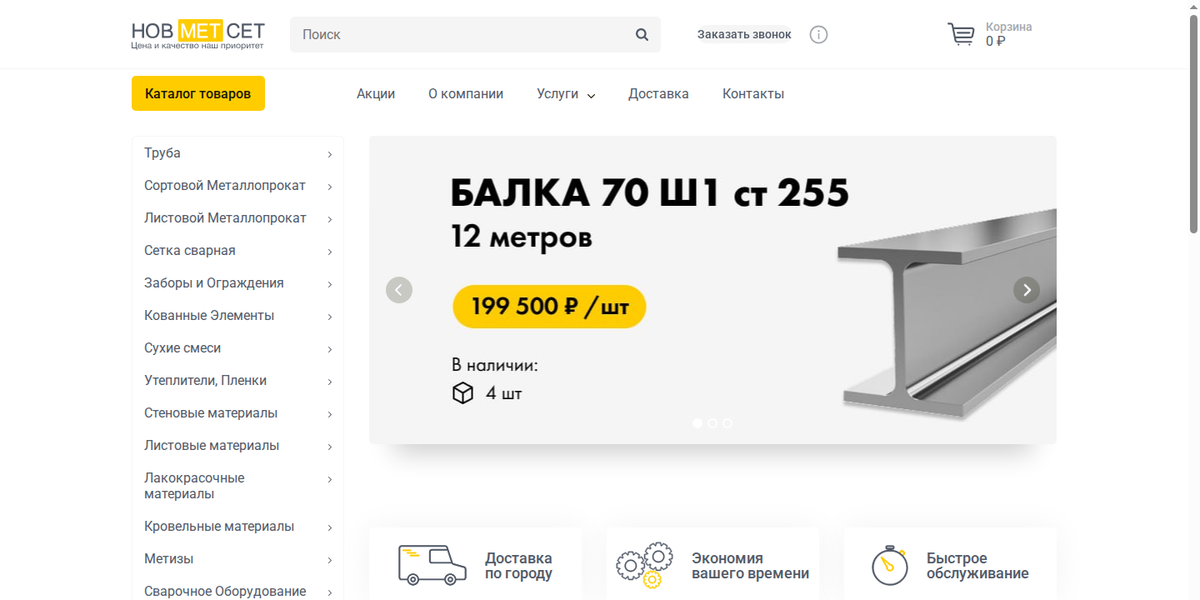Open Утеплители, Пленки category link
This screenshot has width=1200, height=600.
click(205, 381)
